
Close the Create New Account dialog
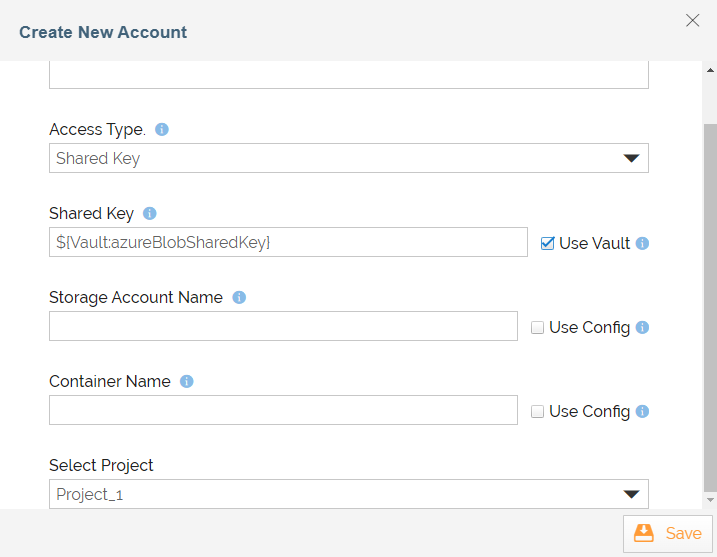pyautogui.click(x=692, y=20)
